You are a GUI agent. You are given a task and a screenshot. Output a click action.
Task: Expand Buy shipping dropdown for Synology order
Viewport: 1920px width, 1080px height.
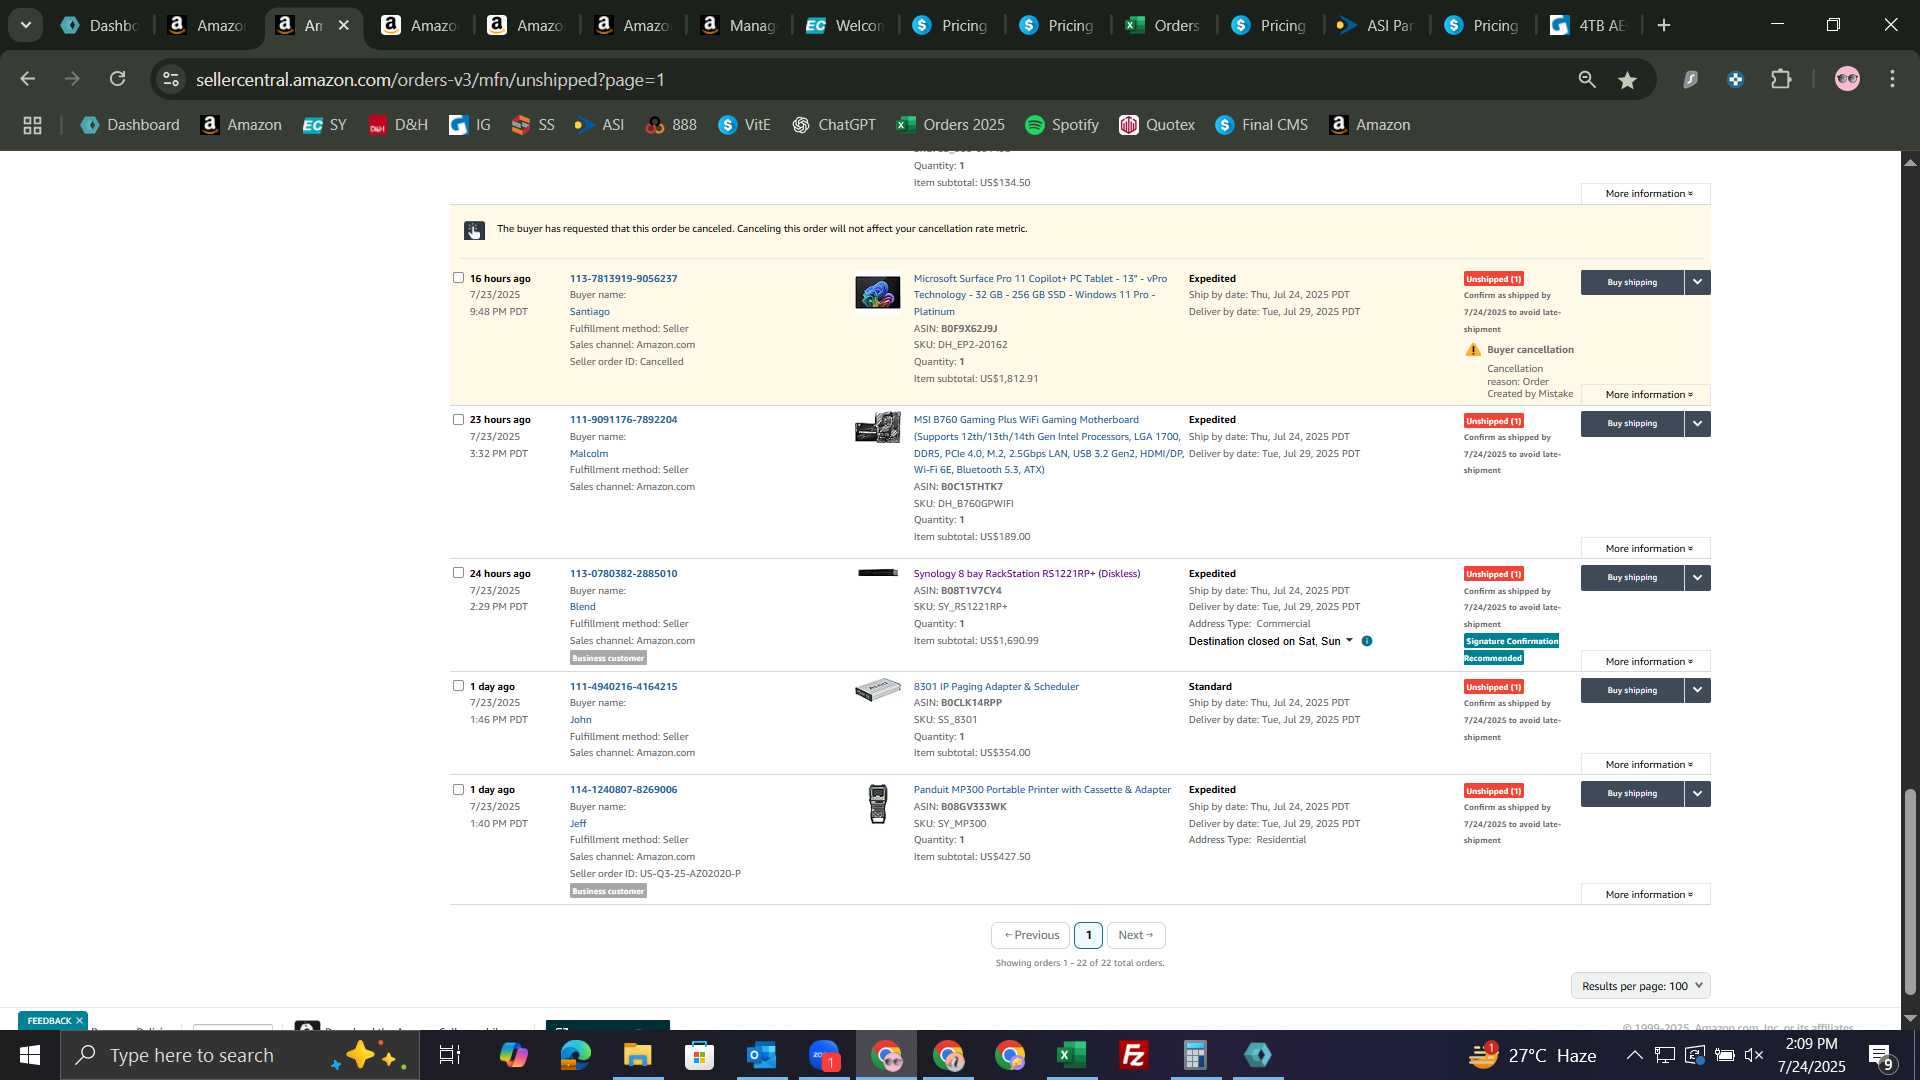click(x=1698, y=577)
